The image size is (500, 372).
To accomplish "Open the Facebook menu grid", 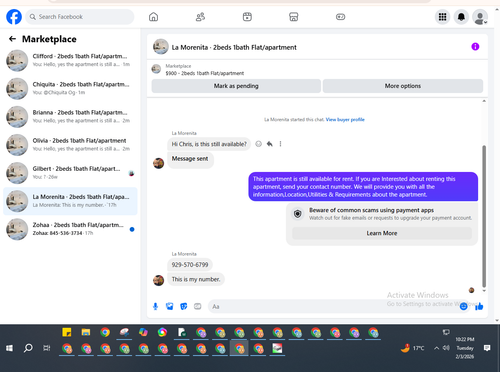I will (x=442, y=17).
